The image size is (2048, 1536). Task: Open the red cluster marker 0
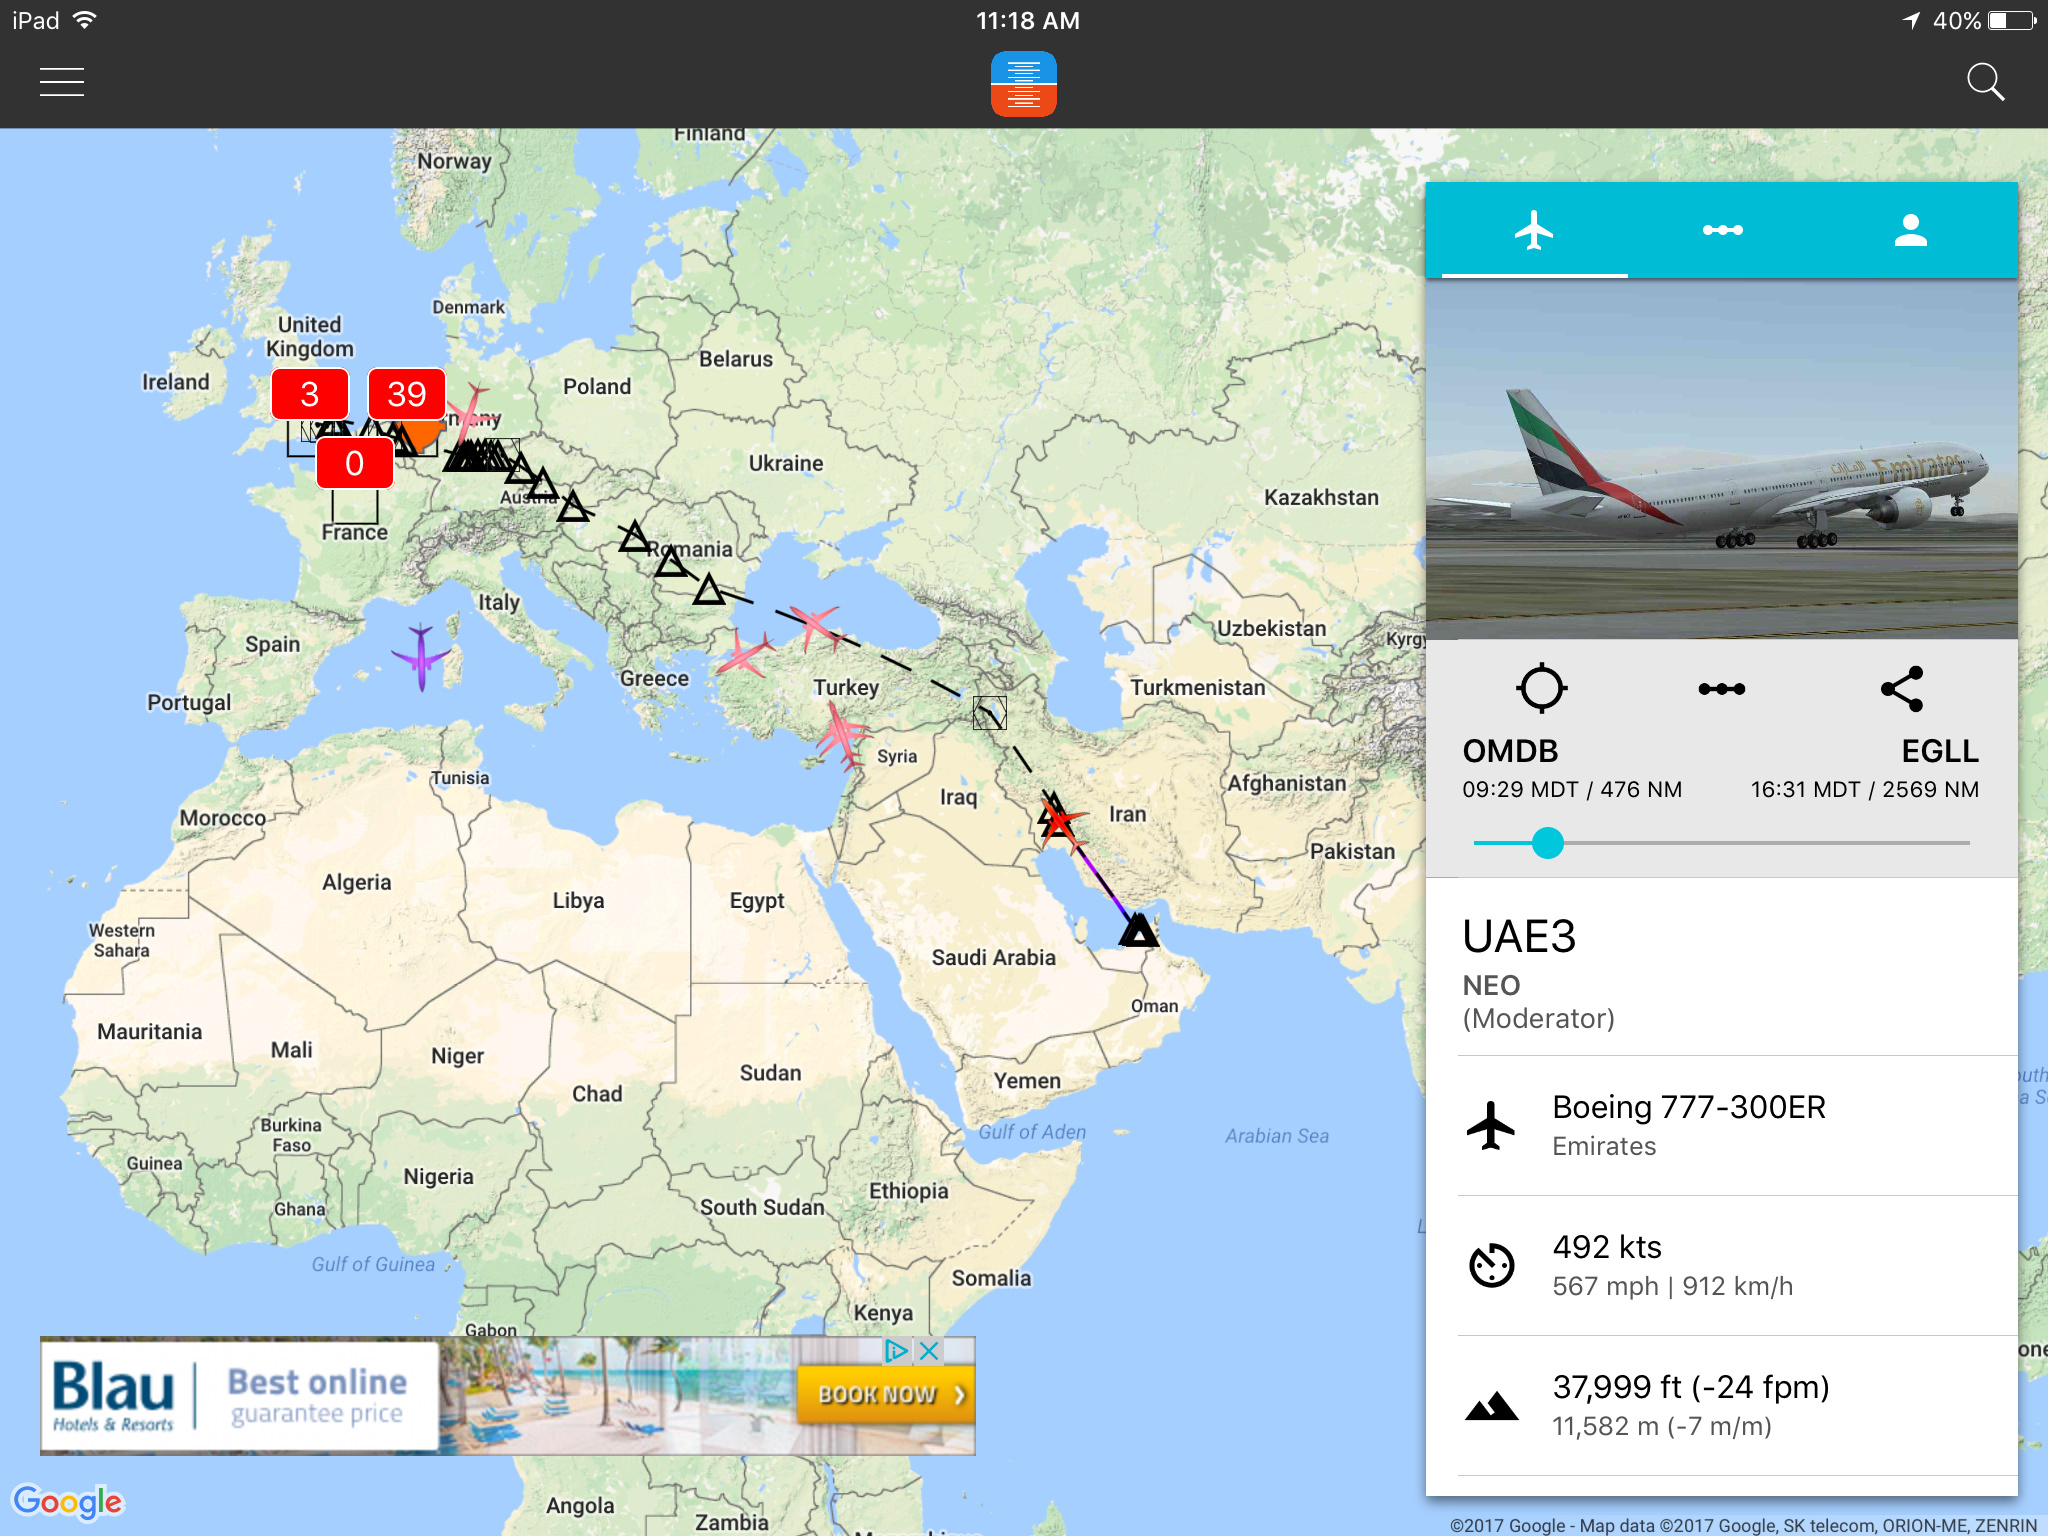click(355, 464)
